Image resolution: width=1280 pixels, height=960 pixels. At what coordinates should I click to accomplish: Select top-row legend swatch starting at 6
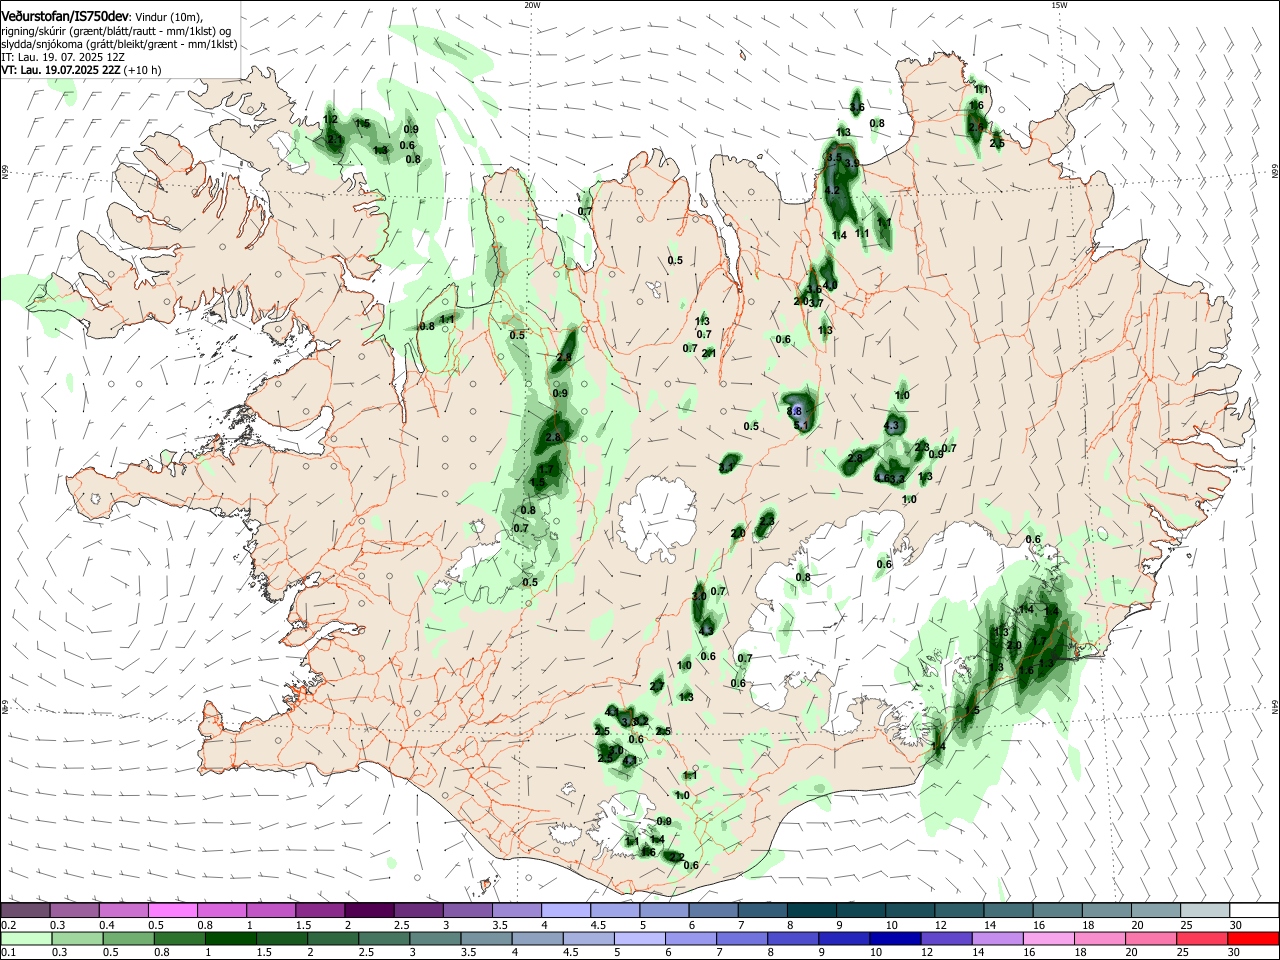click(x=712, y=910)
